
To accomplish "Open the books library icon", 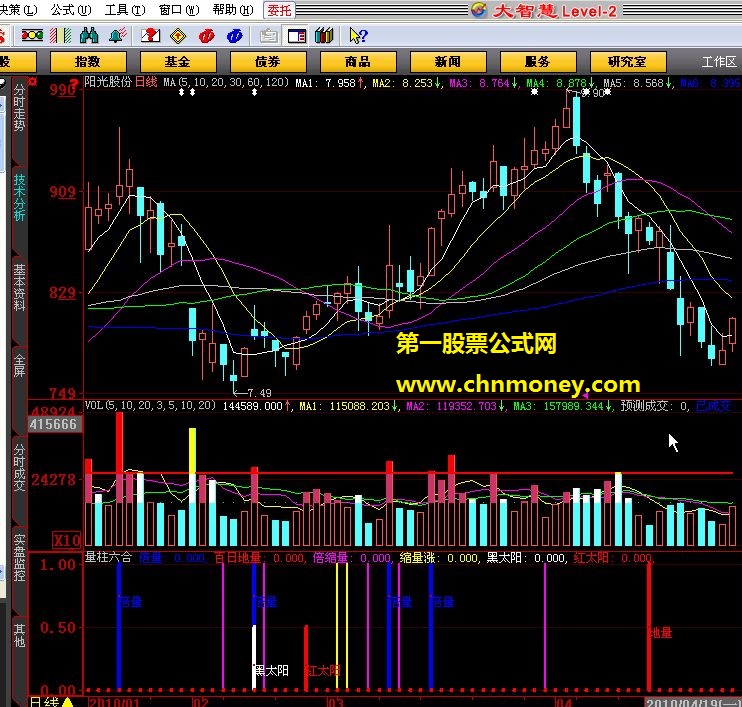I will pos(324,35).
